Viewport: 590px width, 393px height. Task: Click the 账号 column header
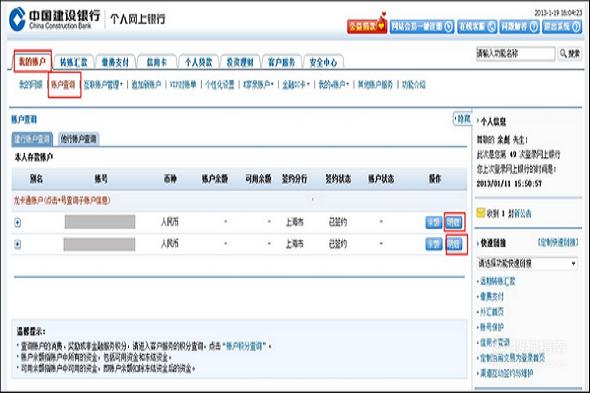[x=101, y=178]
